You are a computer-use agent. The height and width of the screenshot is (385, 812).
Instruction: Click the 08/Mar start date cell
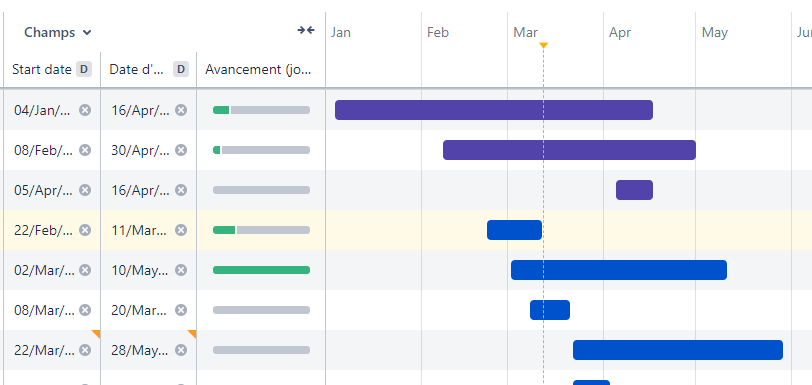coord(52,310)
